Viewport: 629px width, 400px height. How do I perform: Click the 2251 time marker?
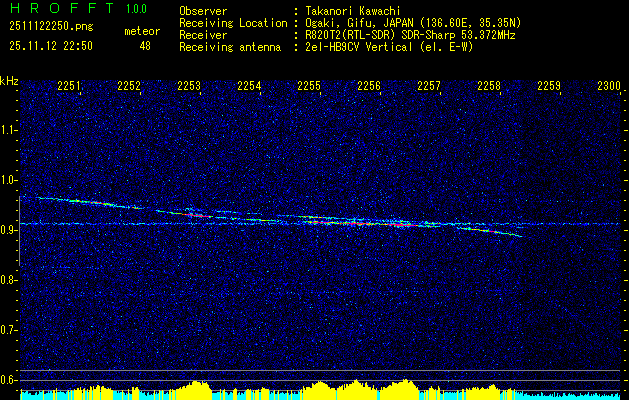pos(69,86)
